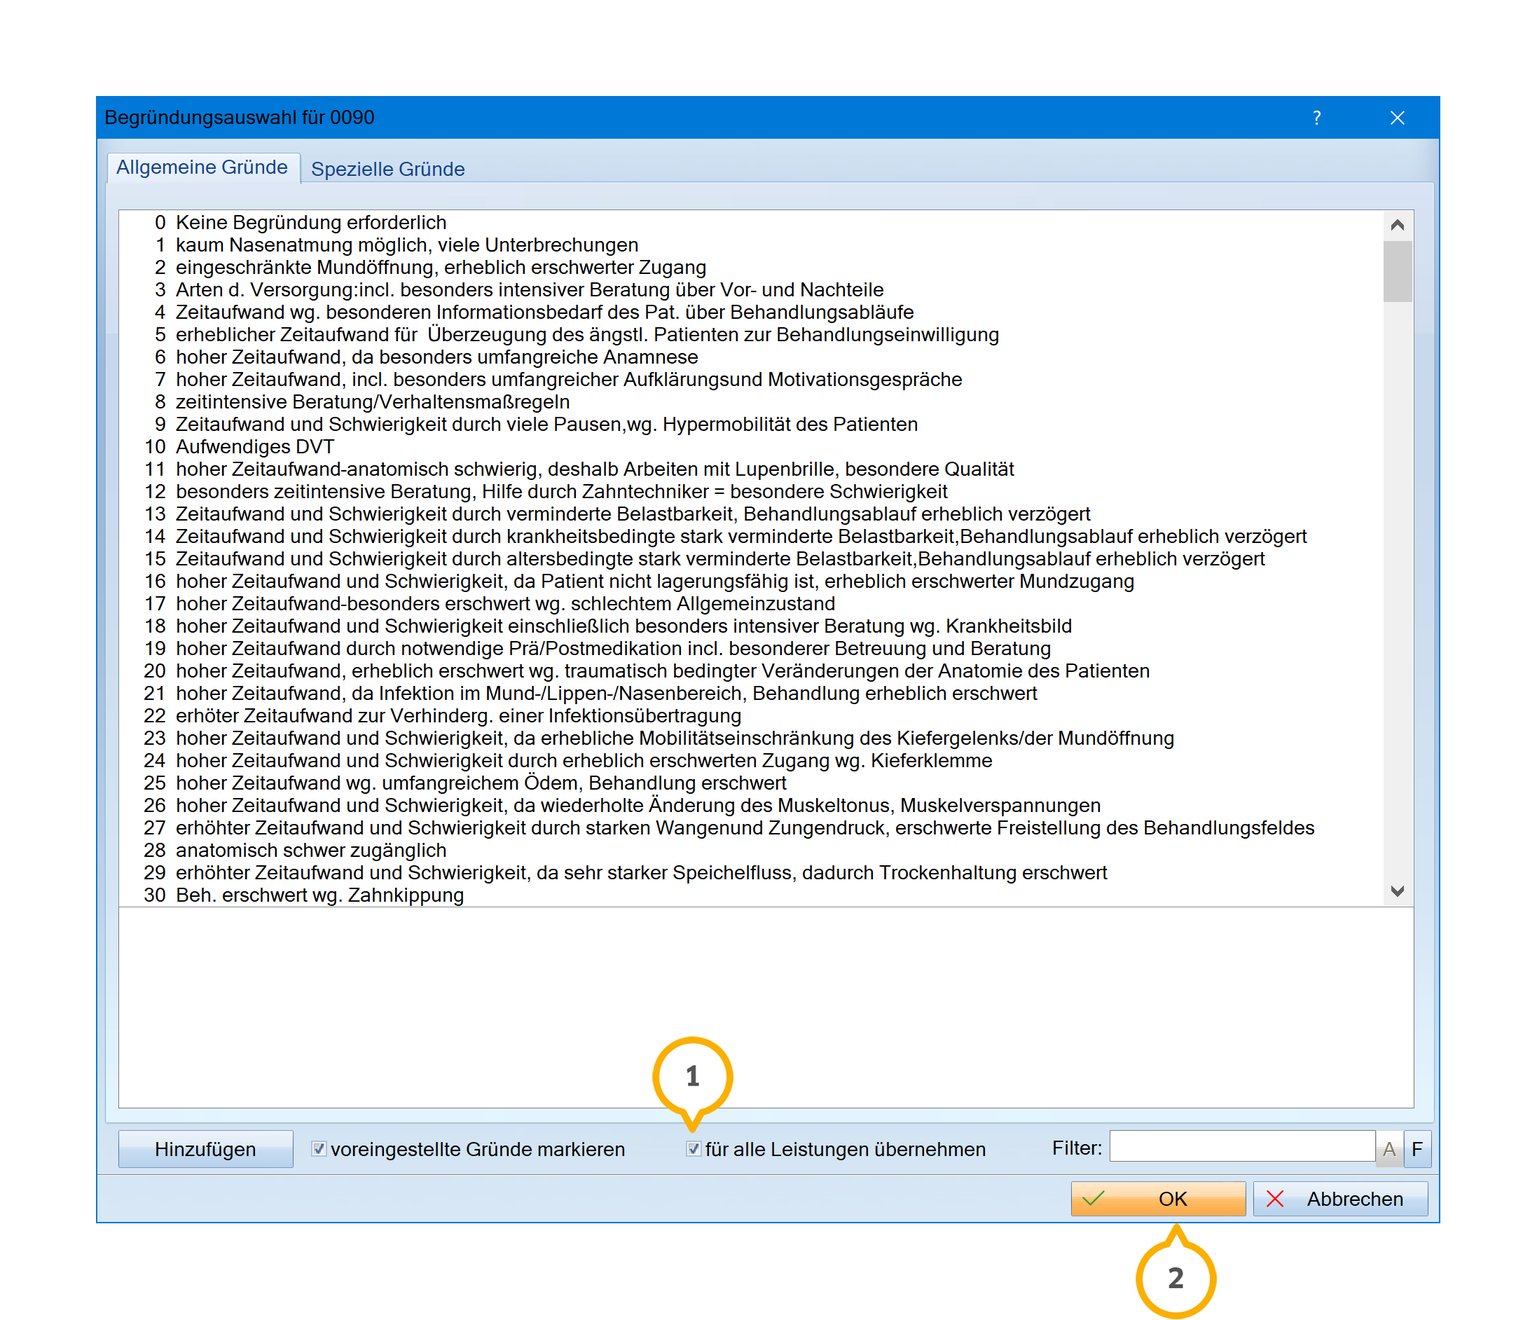Click the empty text area below the list
The image size is (1537, 1320).
click(x=766, y=1008)
